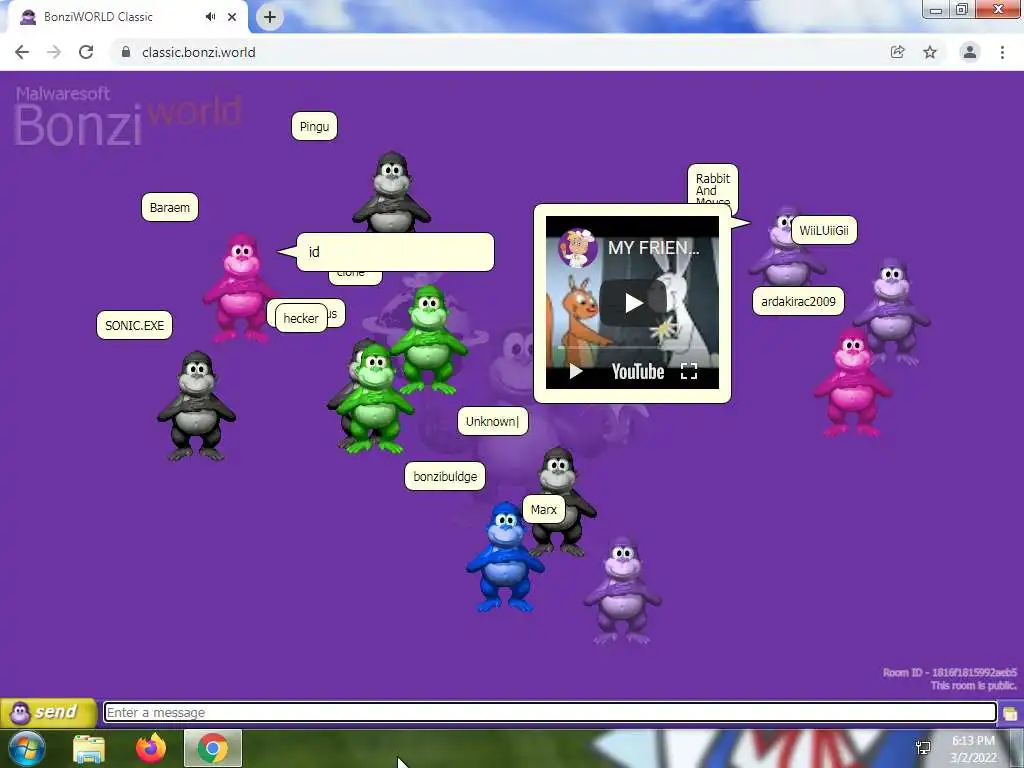Click the black Bonzi under the Pingu tag
1024x768 pixels.
(x=391, y=193)
